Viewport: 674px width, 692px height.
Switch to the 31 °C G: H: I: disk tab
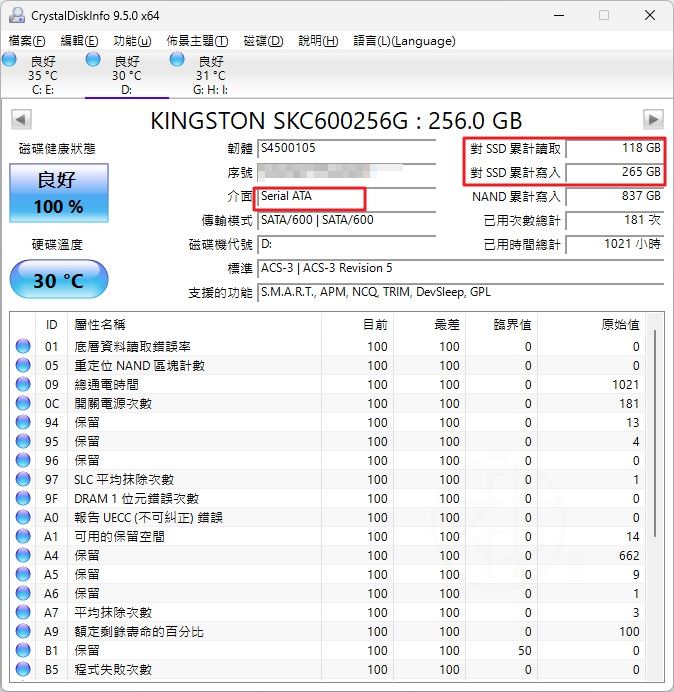tap(211, 74)
